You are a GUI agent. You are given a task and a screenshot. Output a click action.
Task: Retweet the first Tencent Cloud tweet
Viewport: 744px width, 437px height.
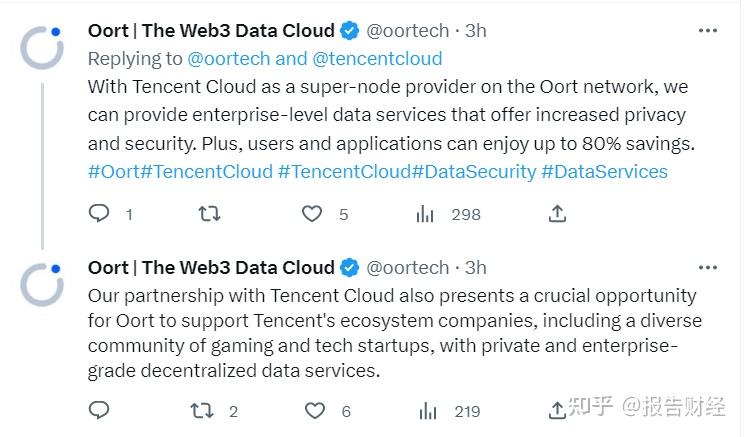[x=209, y=214]
